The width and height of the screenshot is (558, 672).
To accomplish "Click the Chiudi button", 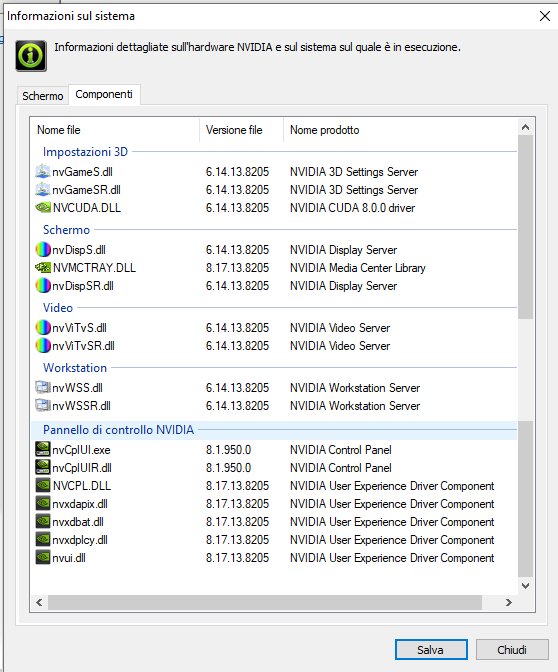I will (512, 650).
